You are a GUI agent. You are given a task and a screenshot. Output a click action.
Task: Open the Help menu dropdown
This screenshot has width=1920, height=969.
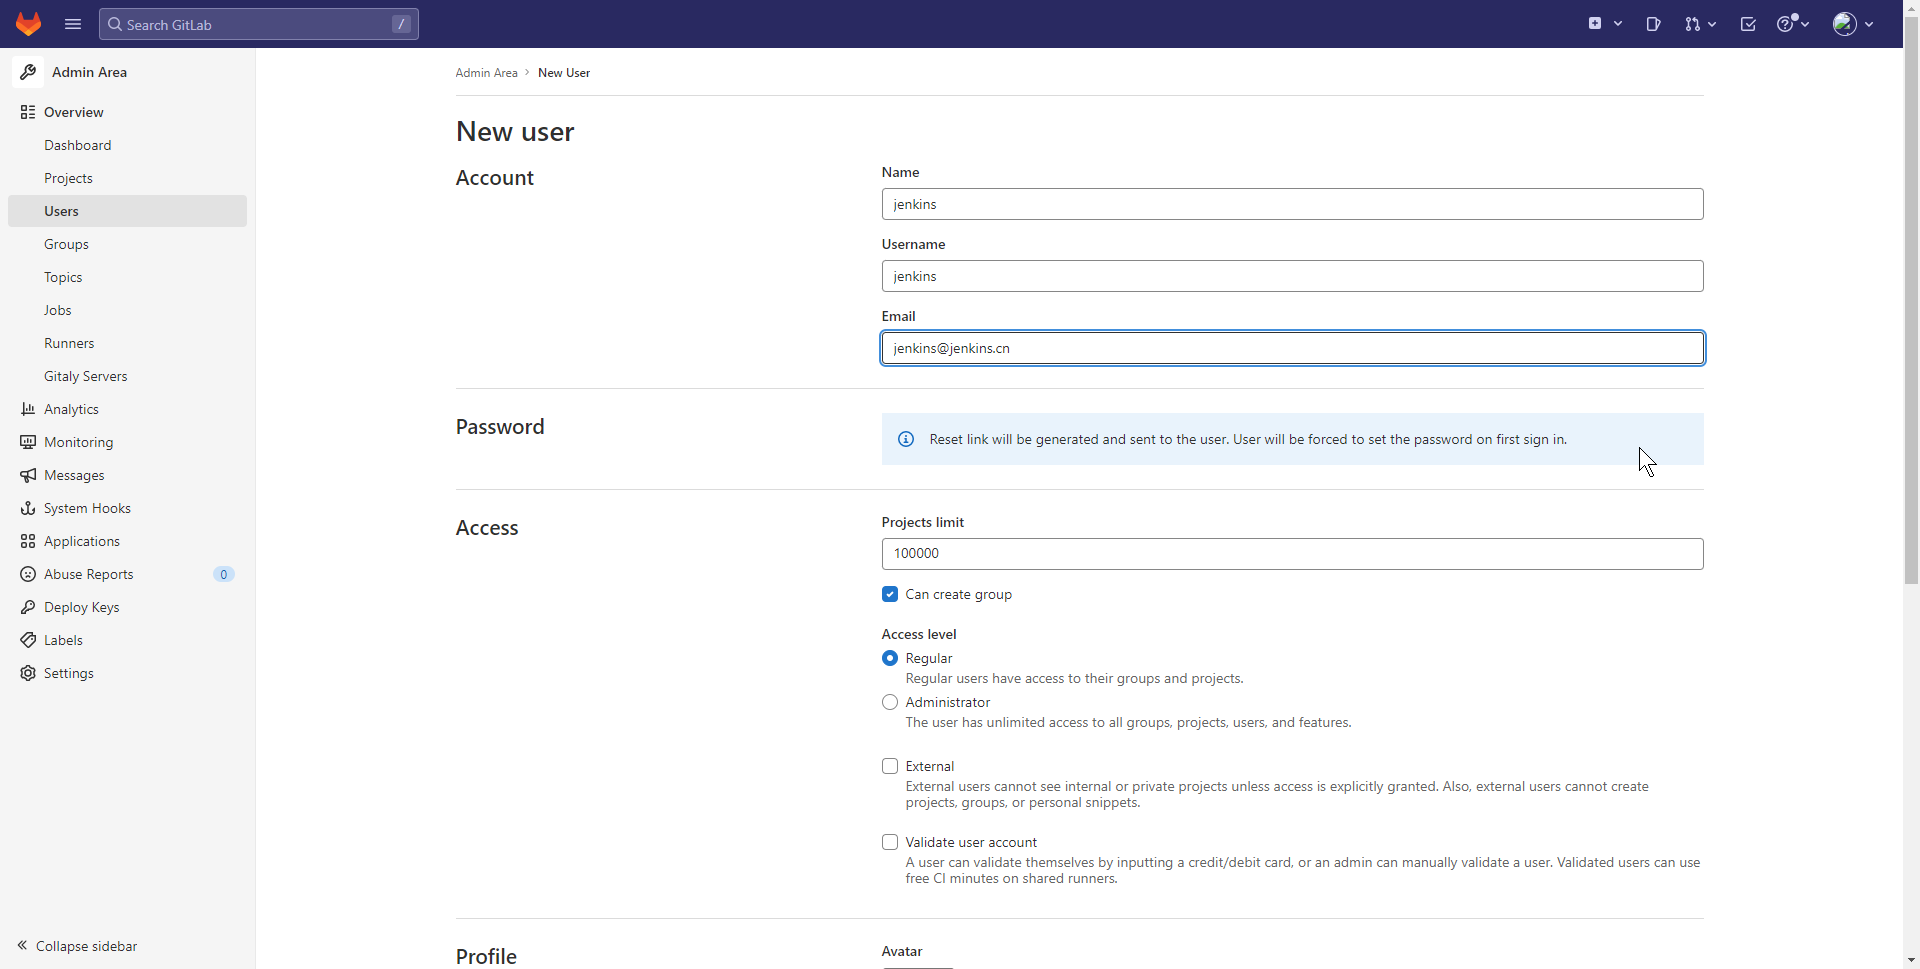point(1792,24)
